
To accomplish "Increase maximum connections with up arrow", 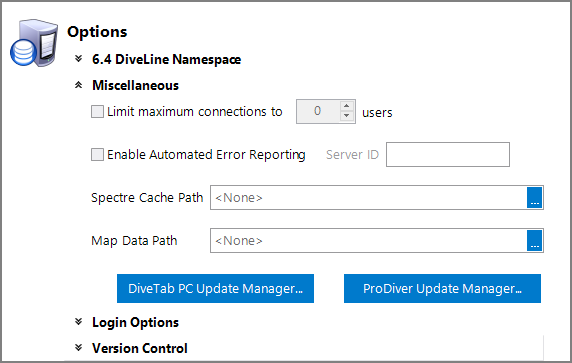I will (347, 106).
